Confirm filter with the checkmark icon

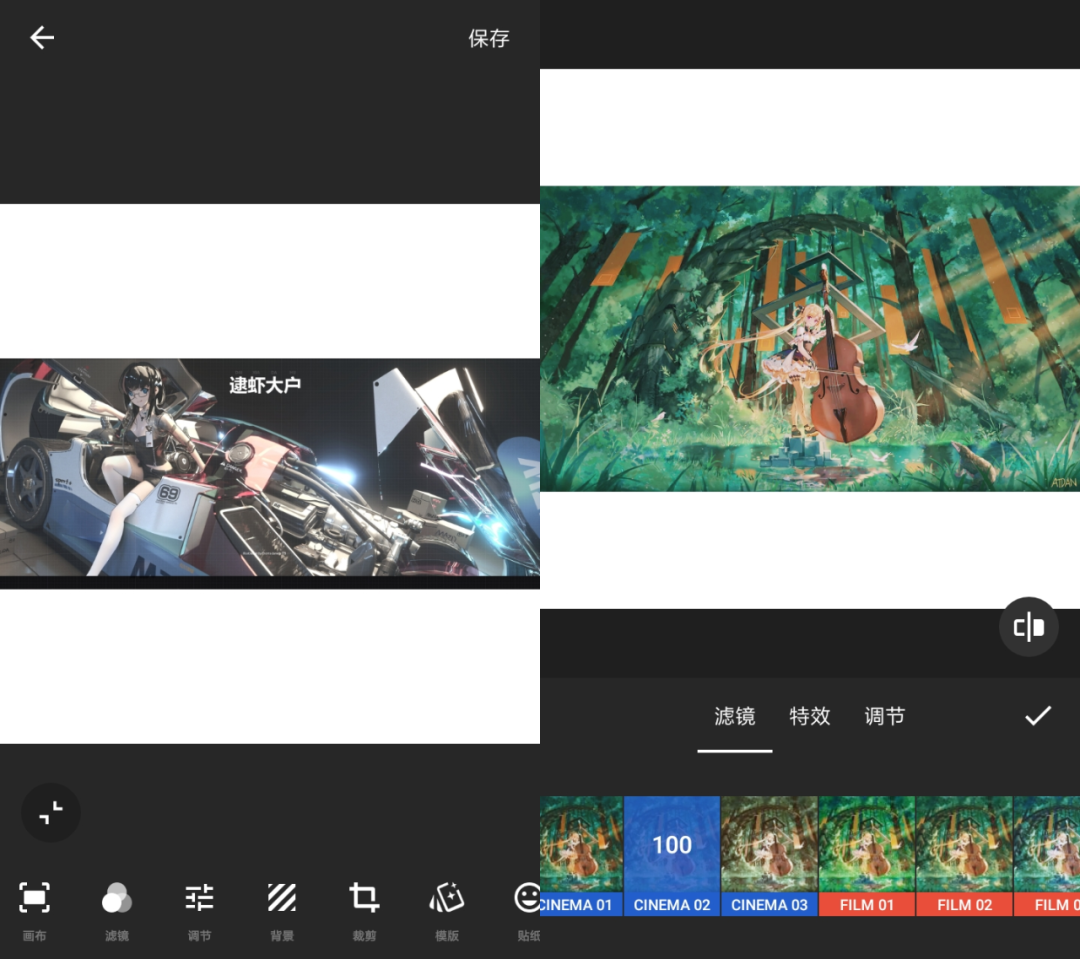click(1037, 716)
